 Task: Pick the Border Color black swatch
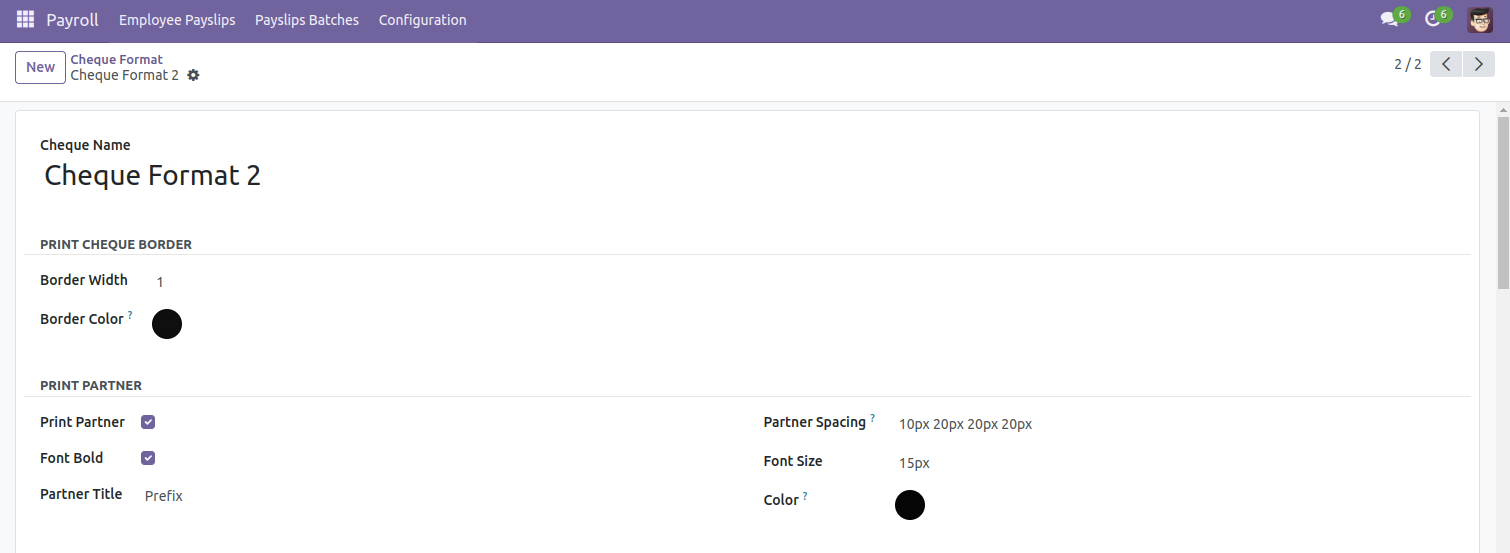(167, 324)
